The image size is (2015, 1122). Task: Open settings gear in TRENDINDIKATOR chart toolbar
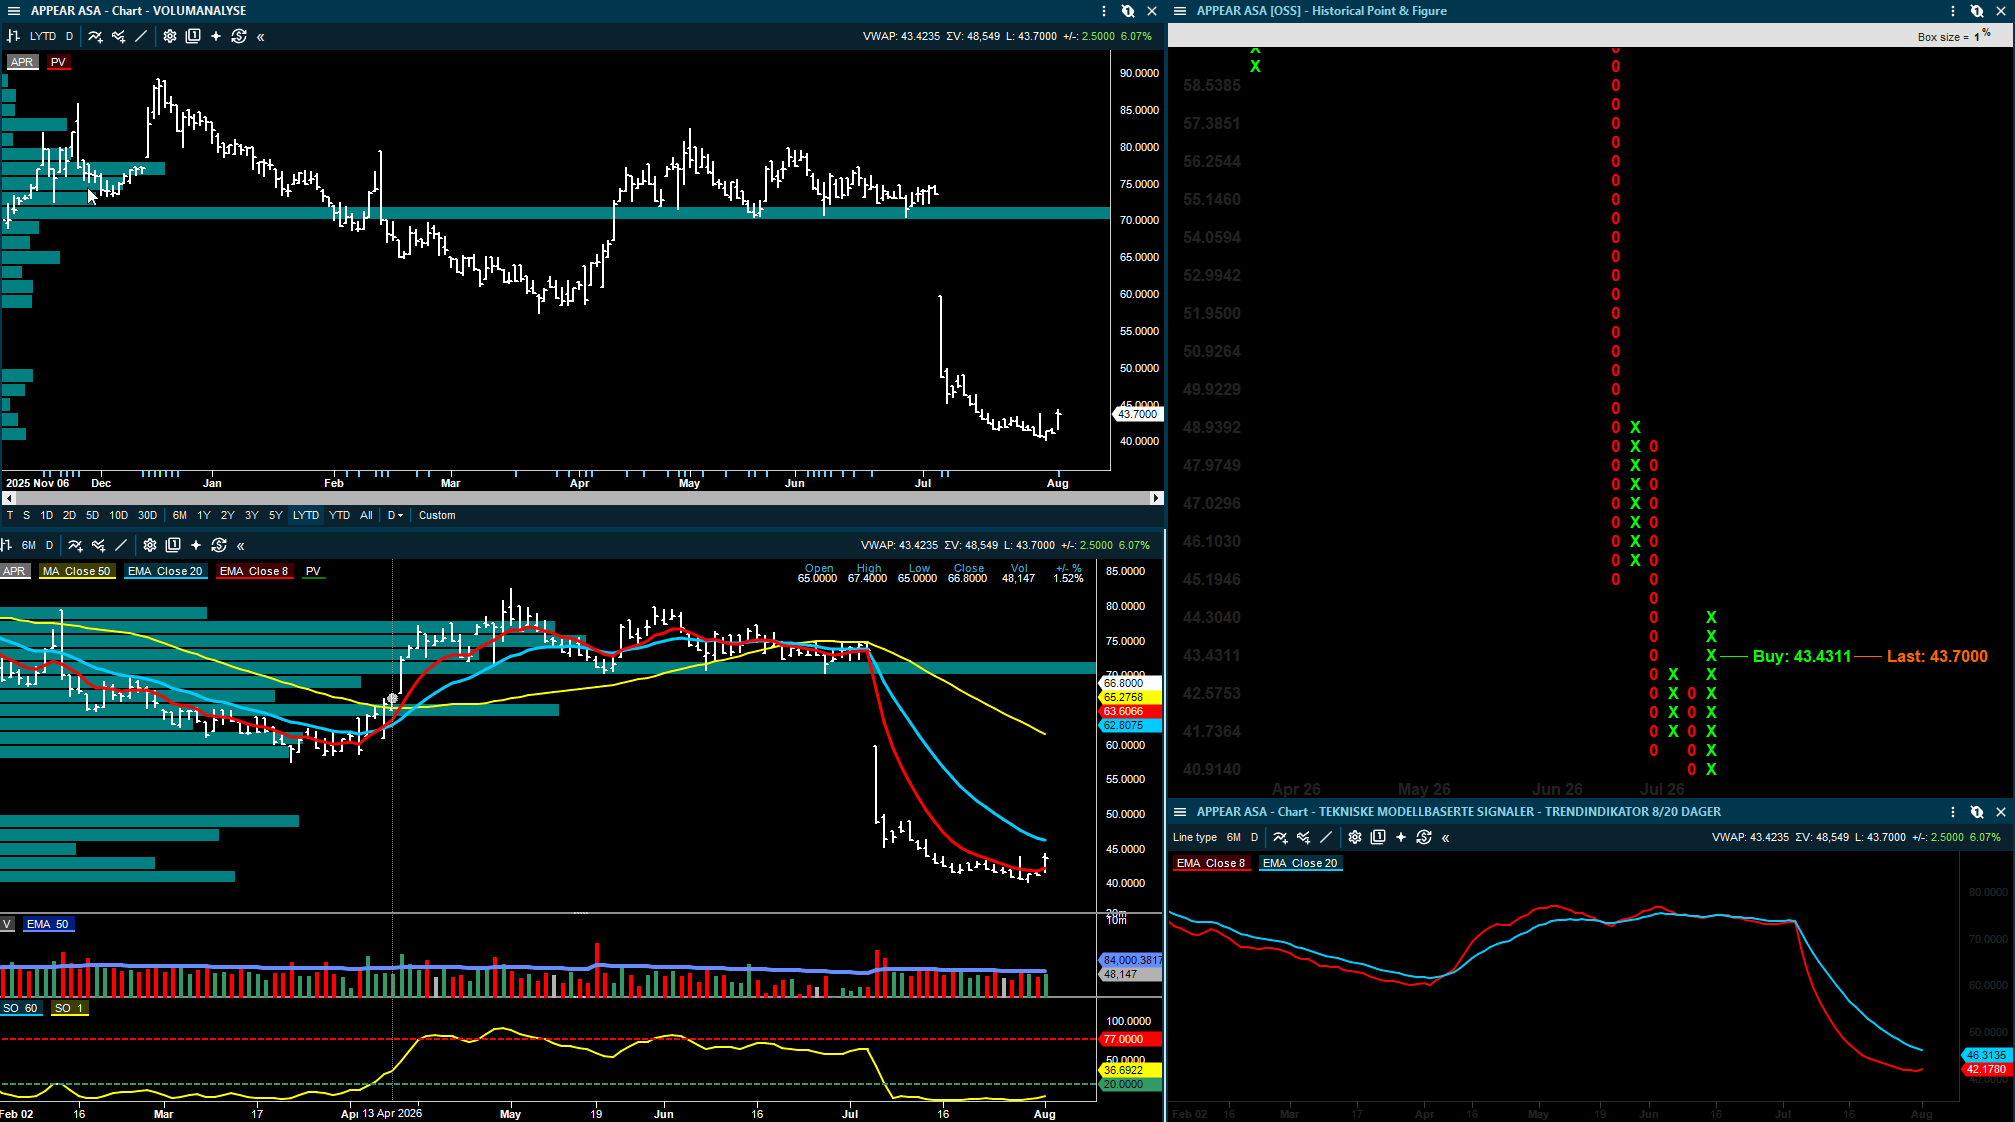(x=1355, y=837)
